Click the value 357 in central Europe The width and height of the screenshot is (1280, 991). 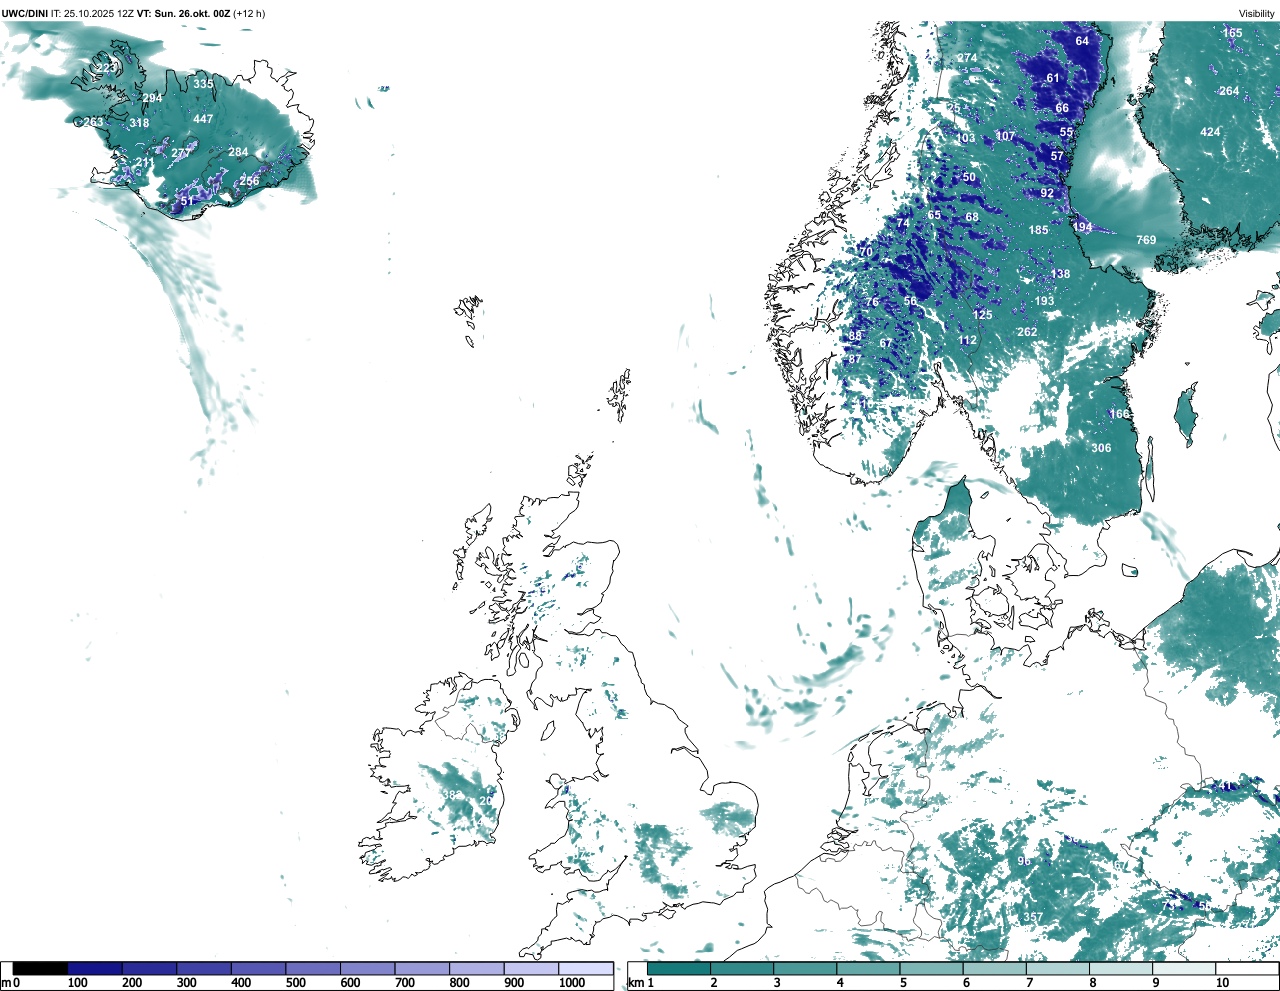pyautogui.click(x=1033, y=917)
